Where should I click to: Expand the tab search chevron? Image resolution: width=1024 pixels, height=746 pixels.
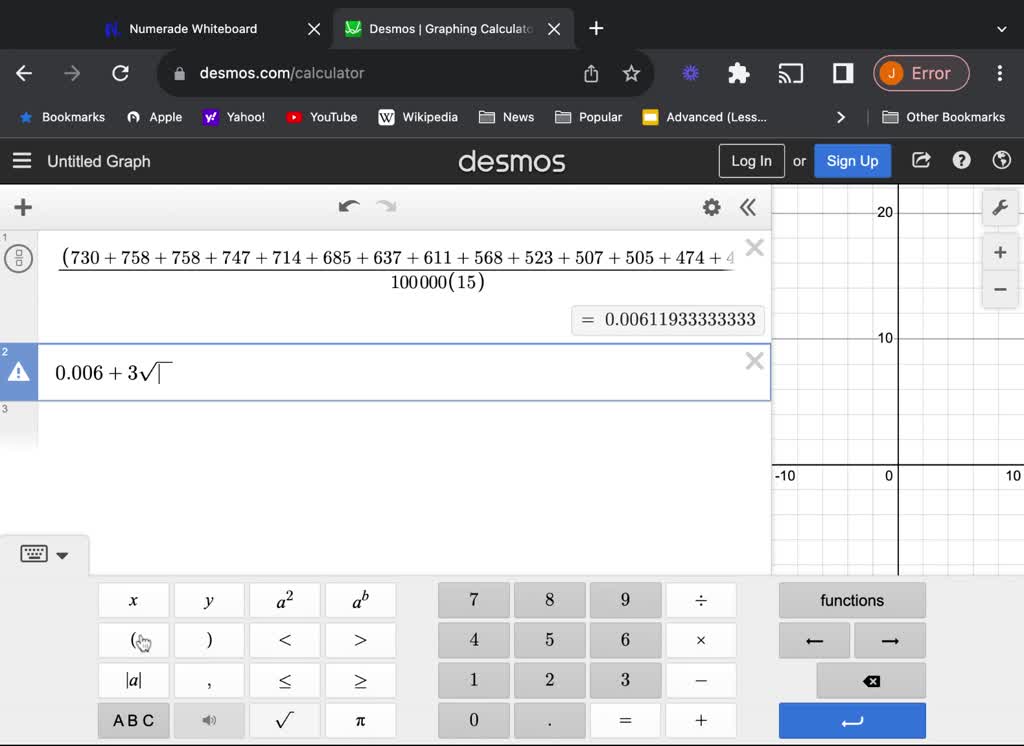tap(1002, 29)
